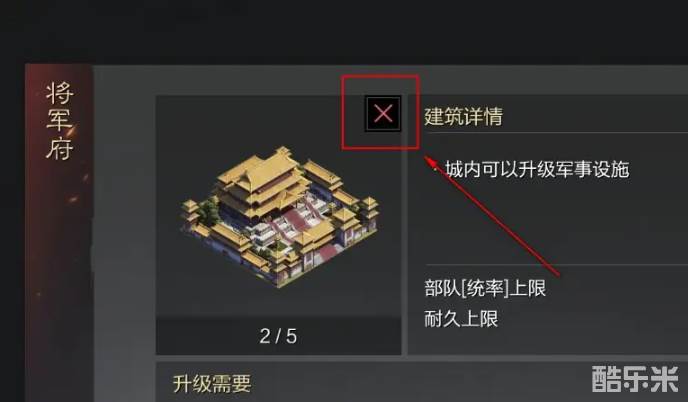Click the bullet dot before 城内可以升级军事设施

(x=435, y=169)
